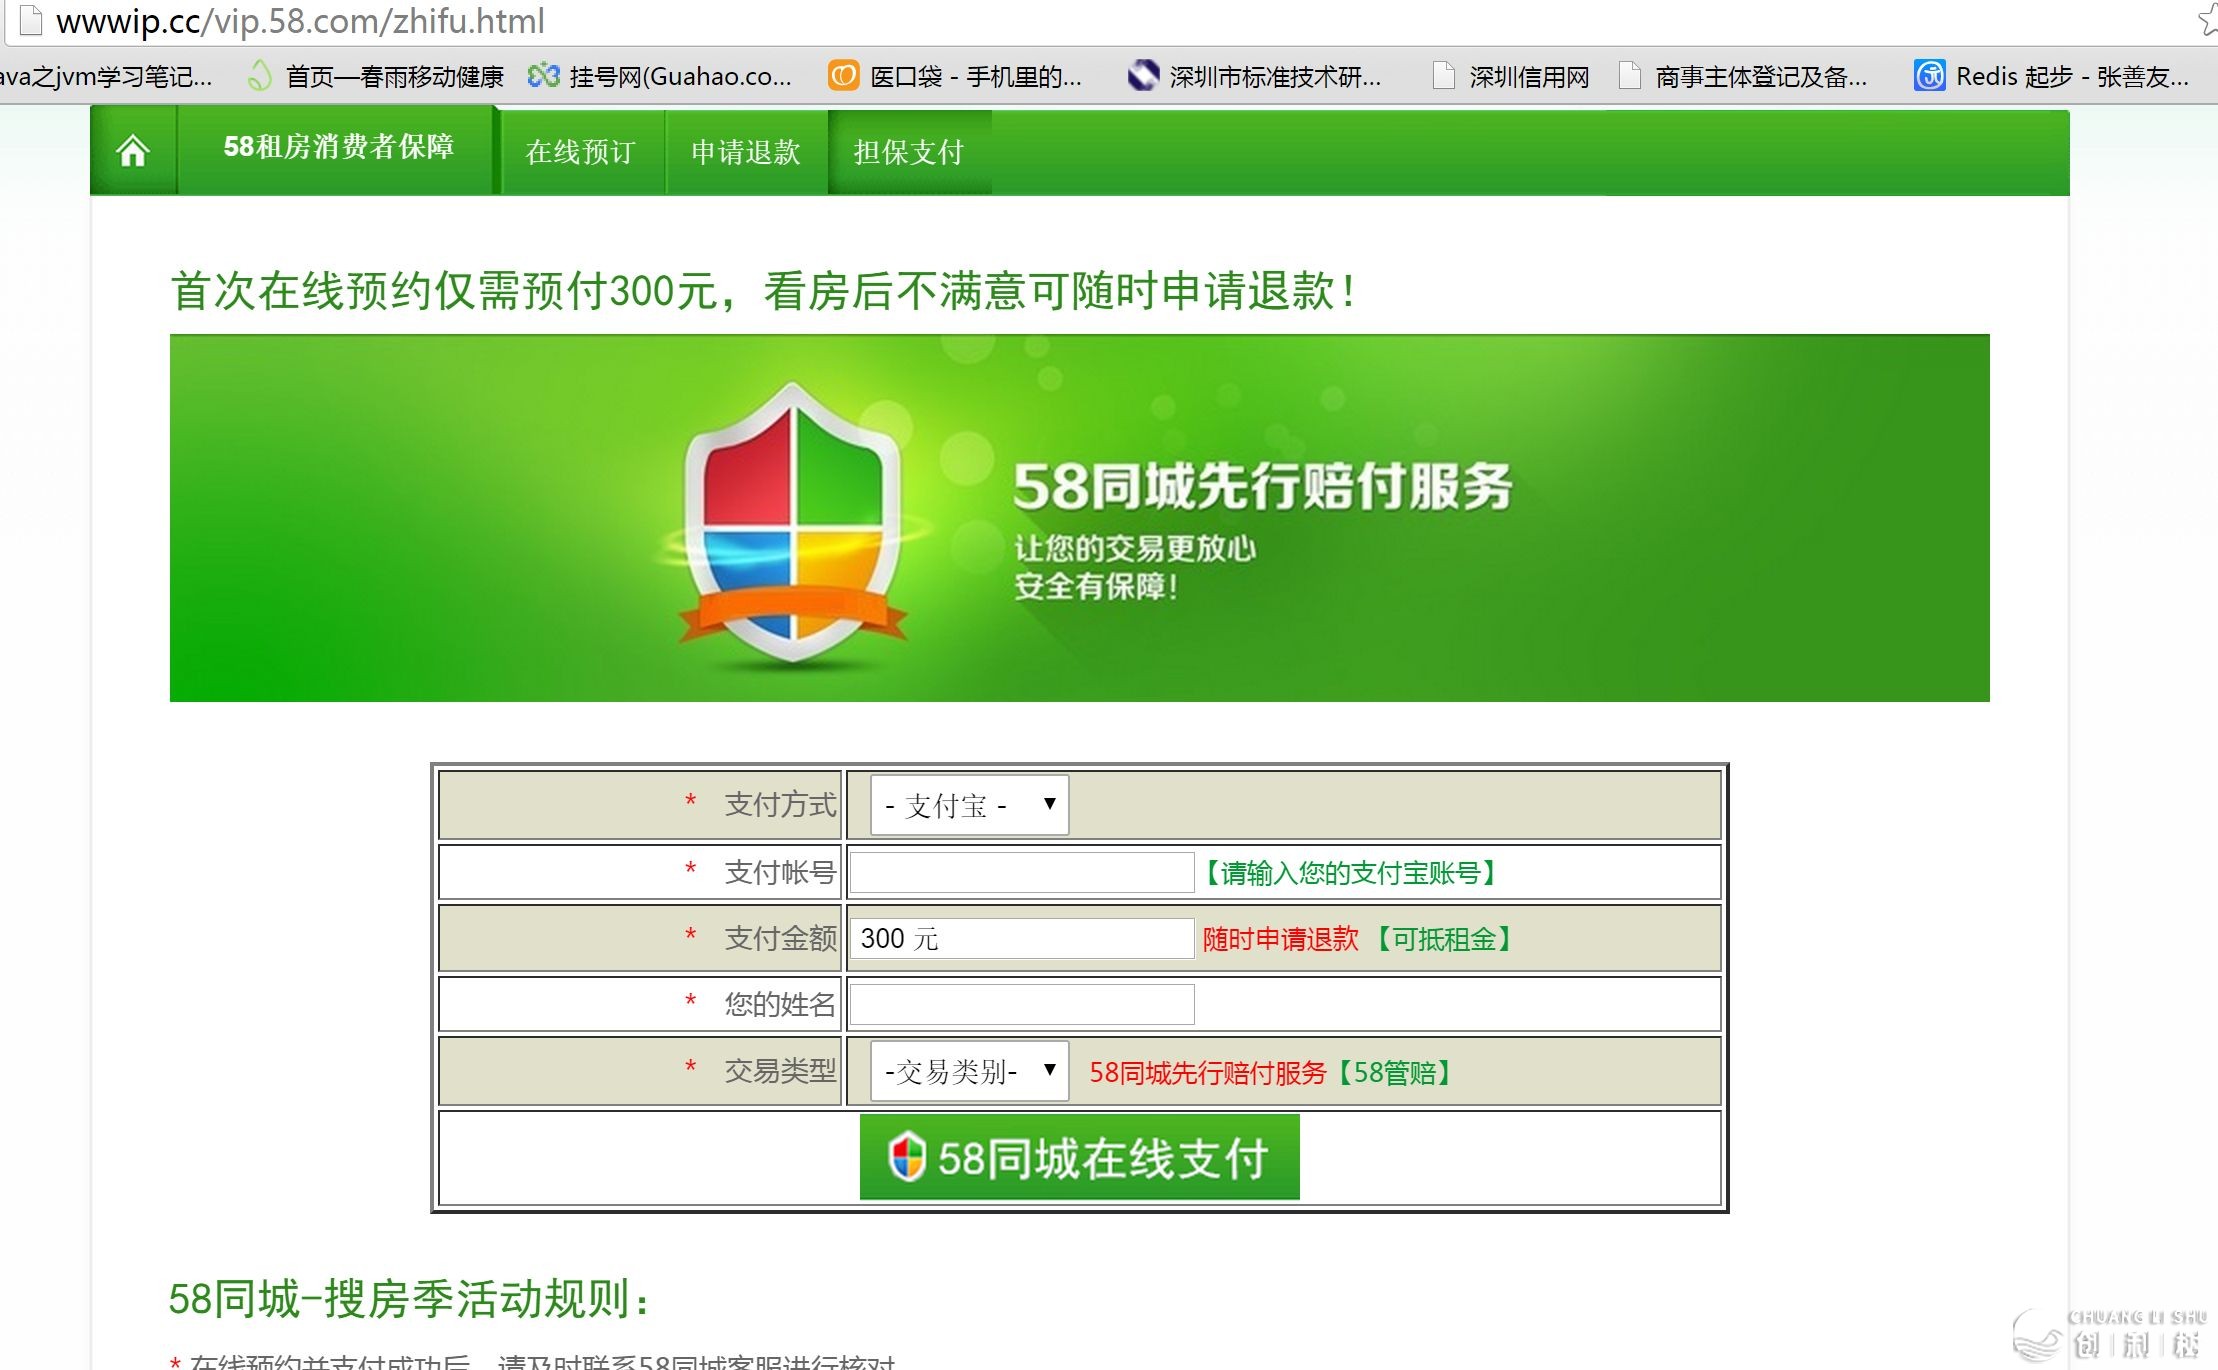Click the 【可抵租金】 green text

click(1444, 939)
